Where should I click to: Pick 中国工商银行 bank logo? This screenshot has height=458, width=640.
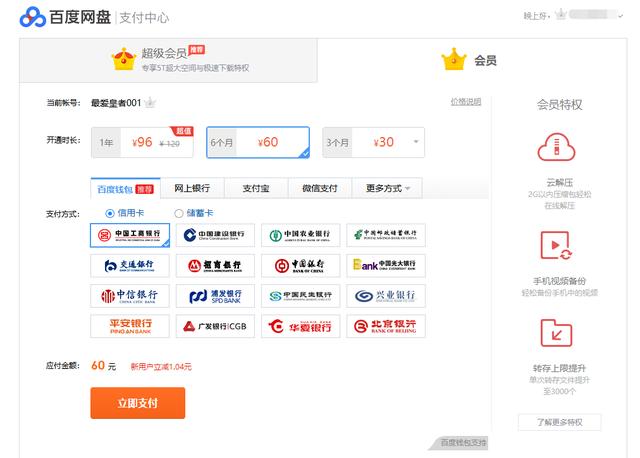point(130,235)
